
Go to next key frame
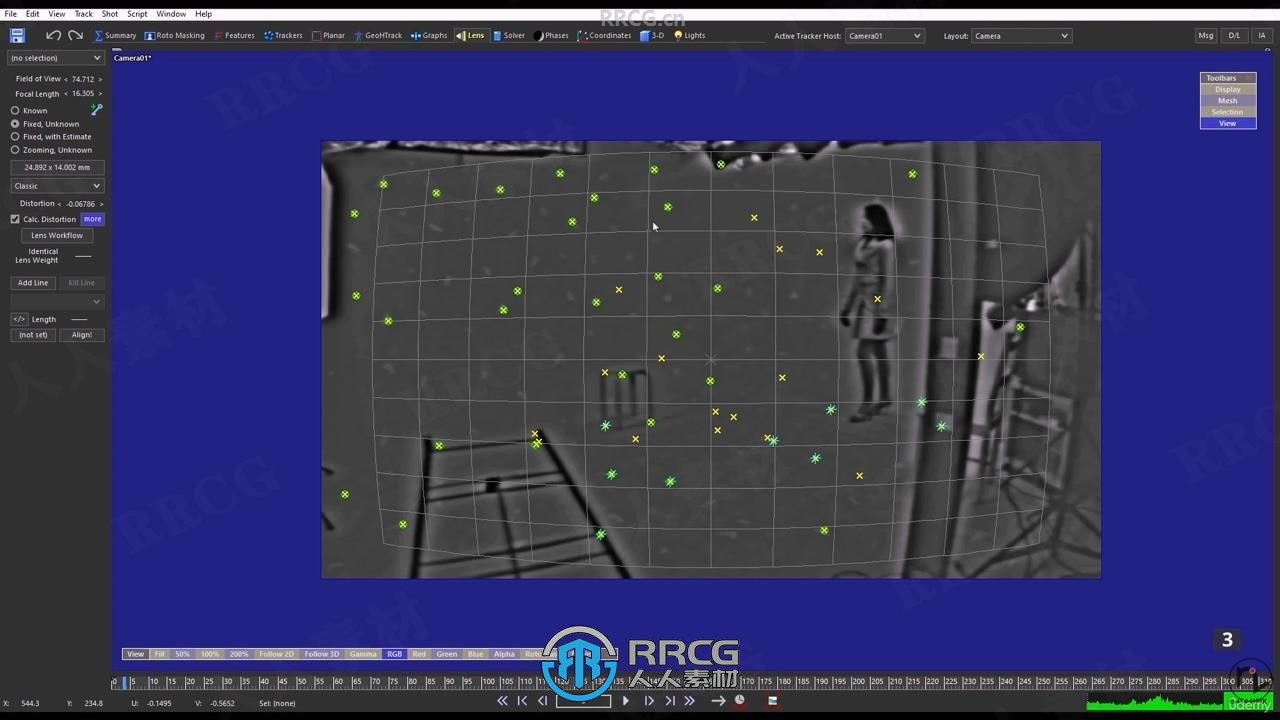[x=669, y=701]
